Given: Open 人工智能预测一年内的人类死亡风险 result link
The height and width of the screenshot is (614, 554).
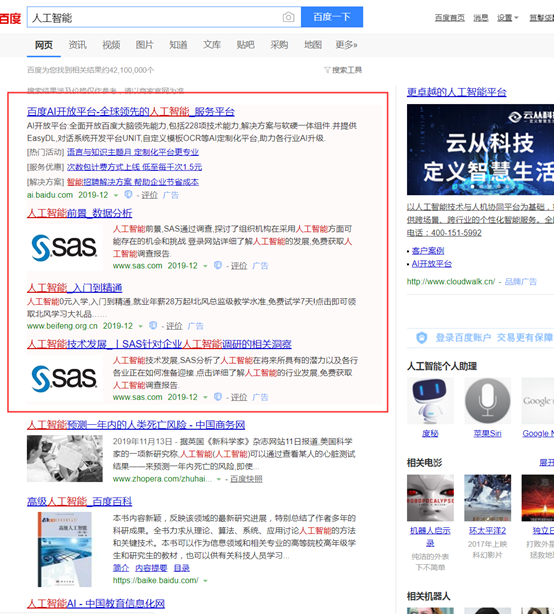Looking at the screenshot, I should (136, 425).
